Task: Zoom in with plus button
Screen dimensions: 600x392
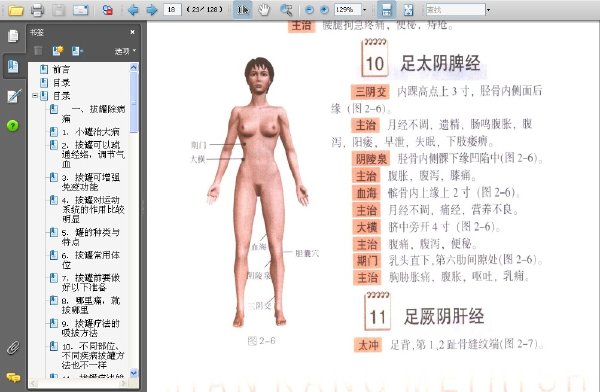Action: 324,10
